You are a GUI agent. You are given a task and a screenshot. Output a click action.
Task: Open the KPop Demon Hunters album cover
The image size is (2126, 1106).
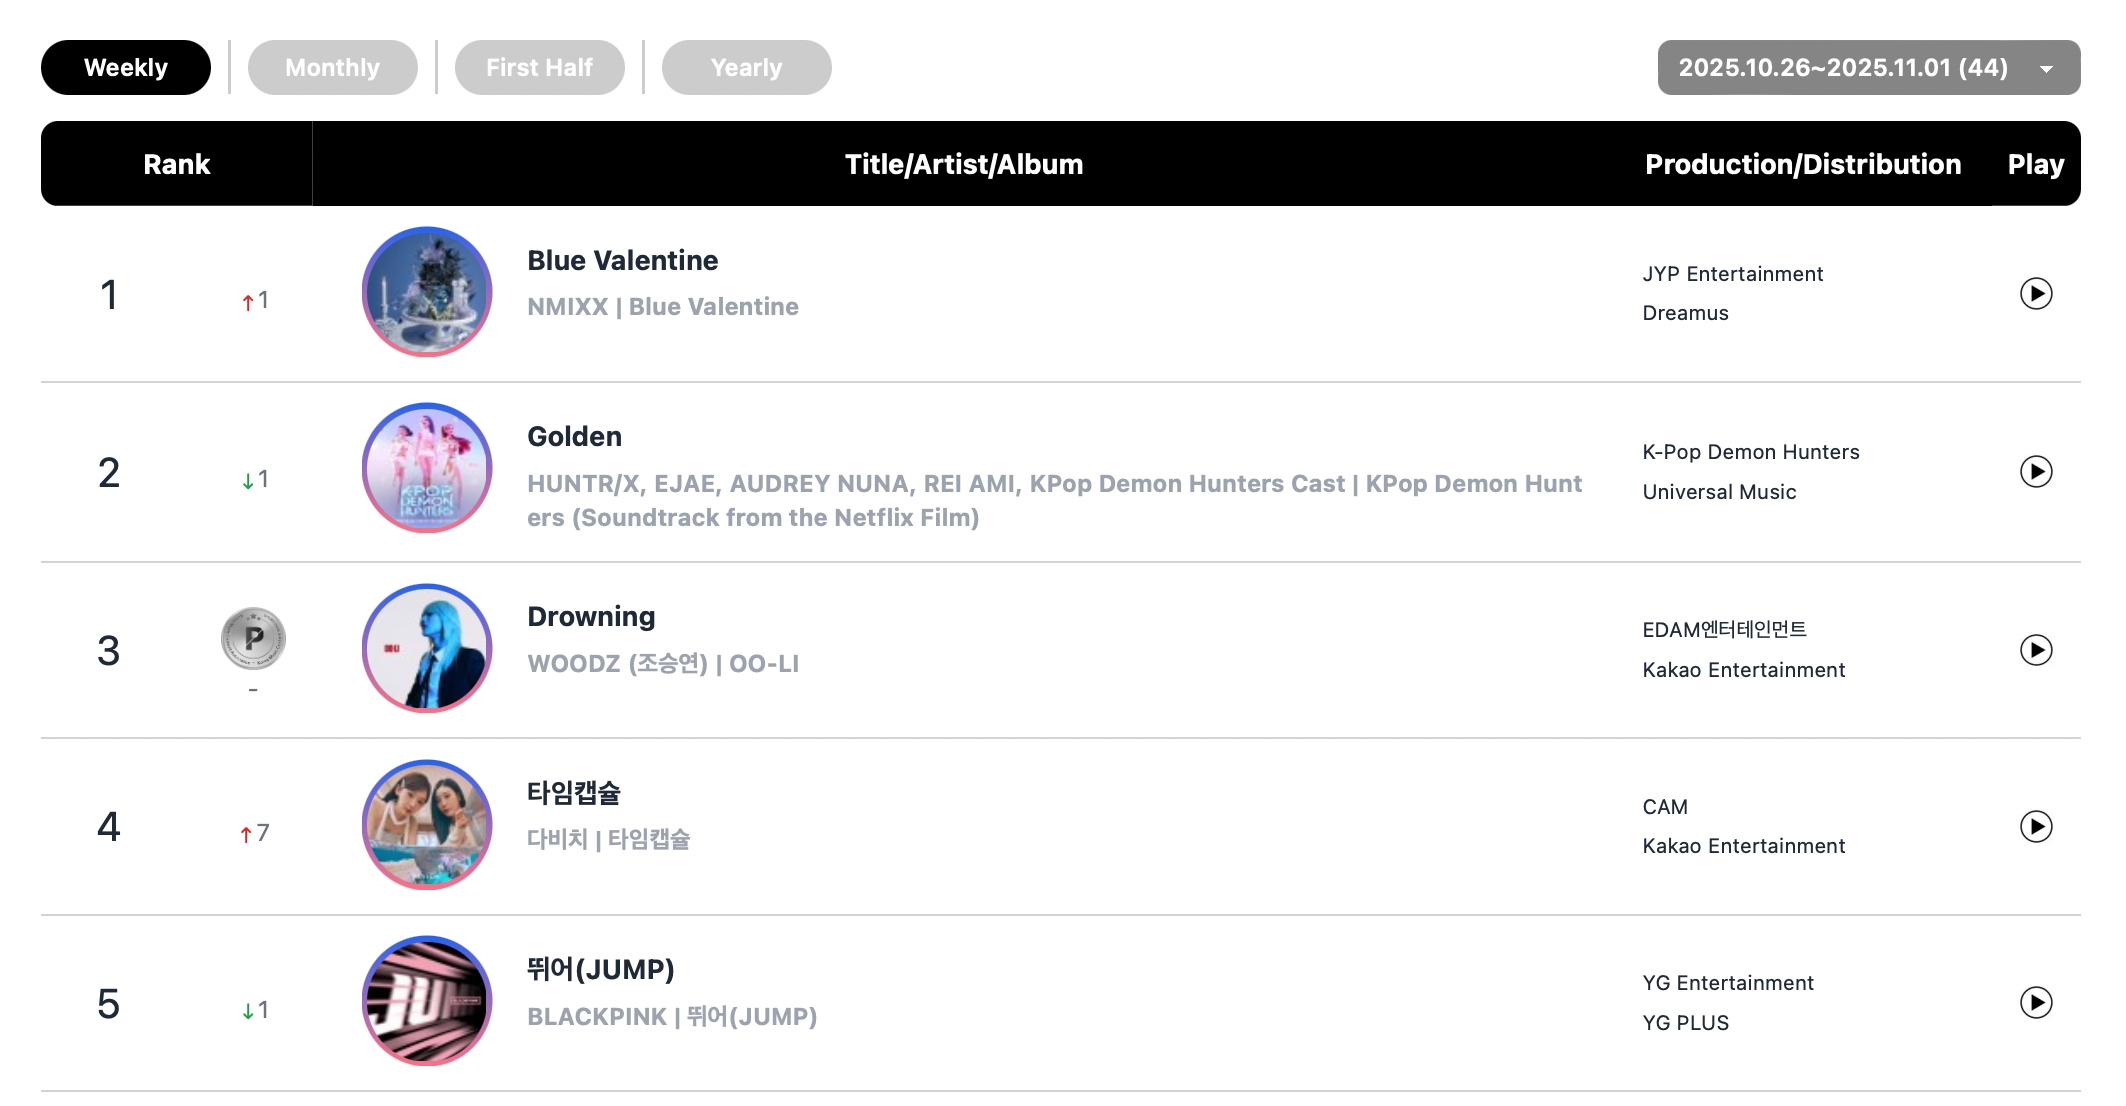coord(427,468)
